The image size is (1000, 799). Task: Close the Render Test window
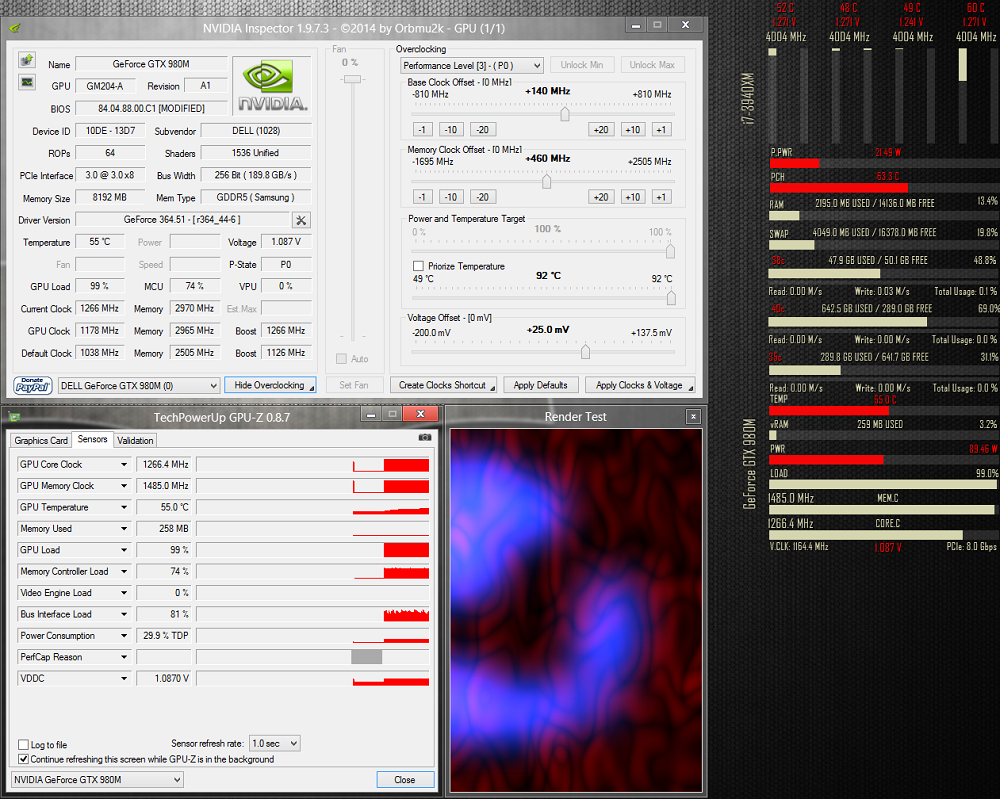click(693, 416)
